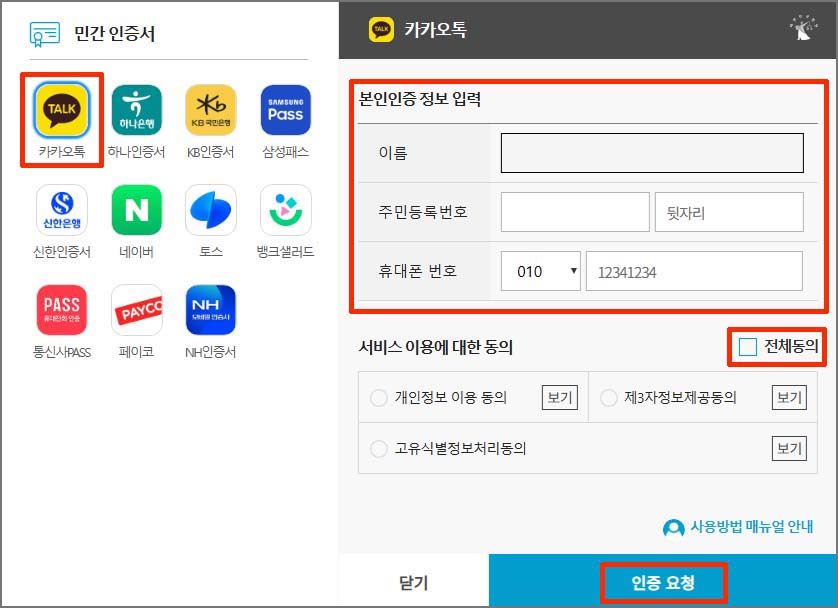
Task: Open the 010 phone prefix dropdown
Action: 540,271
